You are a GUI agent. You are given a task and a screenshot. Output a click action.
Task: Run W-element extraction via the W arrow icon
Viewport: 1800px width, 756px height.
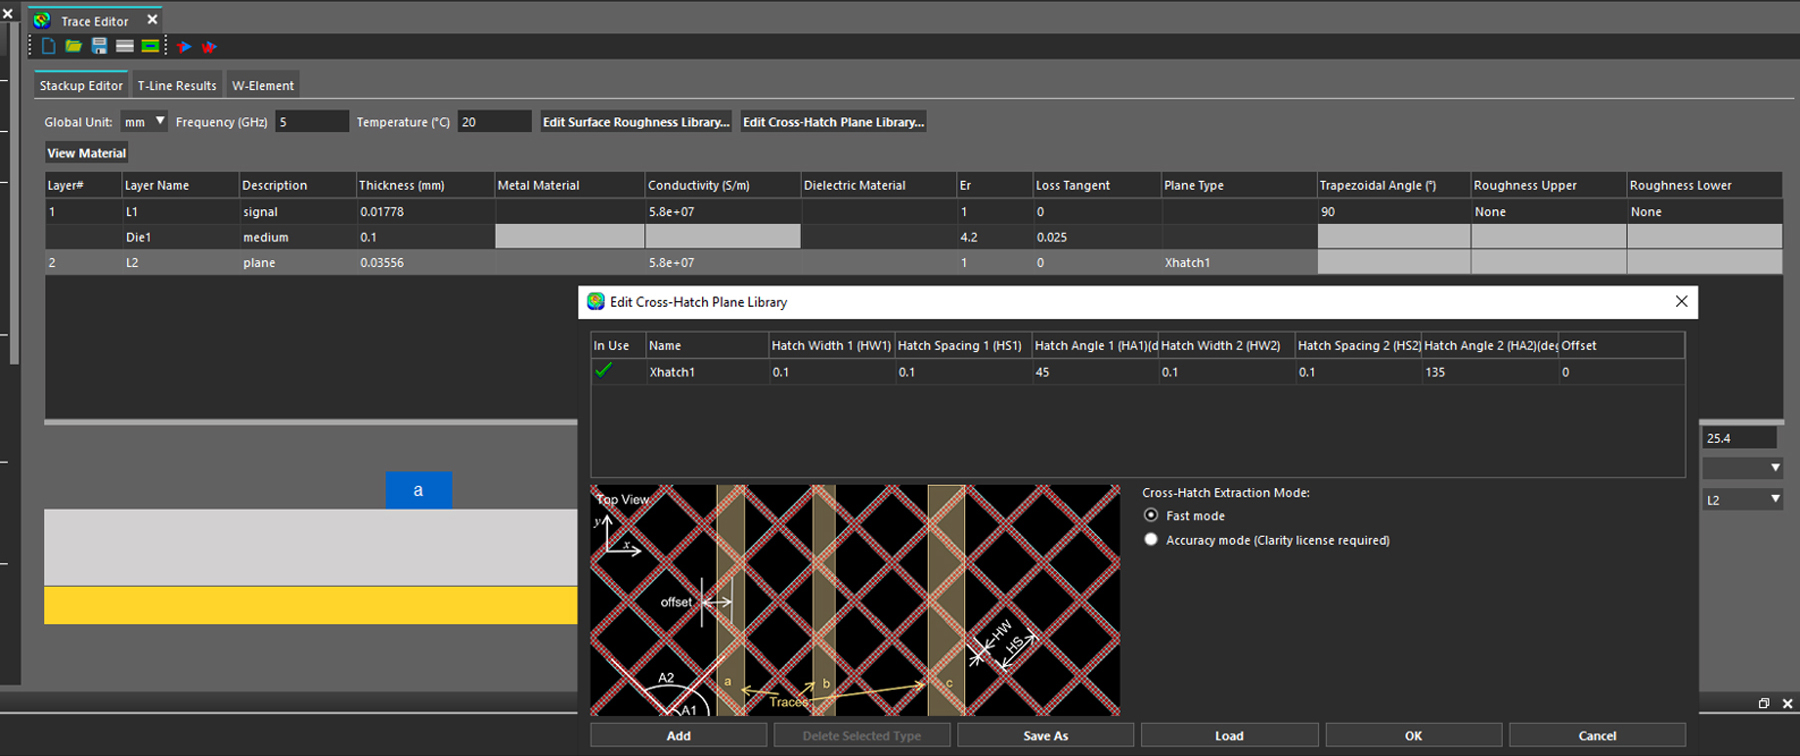coord(209,47)
